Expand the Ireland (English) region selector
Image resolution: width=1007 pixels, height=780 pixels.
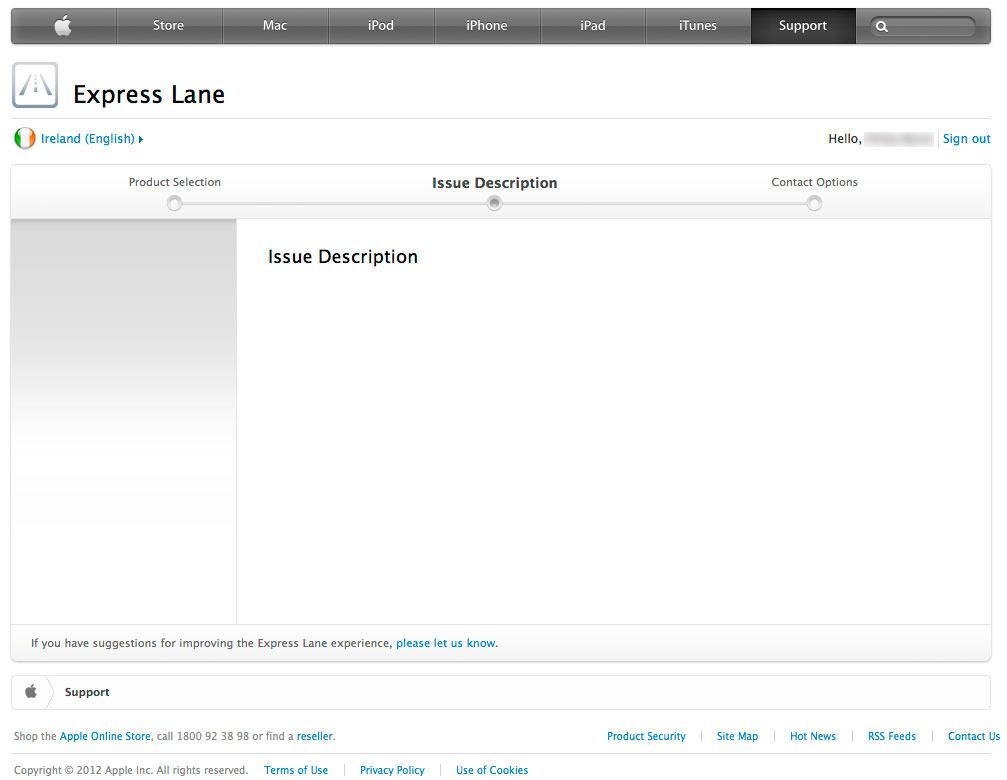click(x=91, y=139)
